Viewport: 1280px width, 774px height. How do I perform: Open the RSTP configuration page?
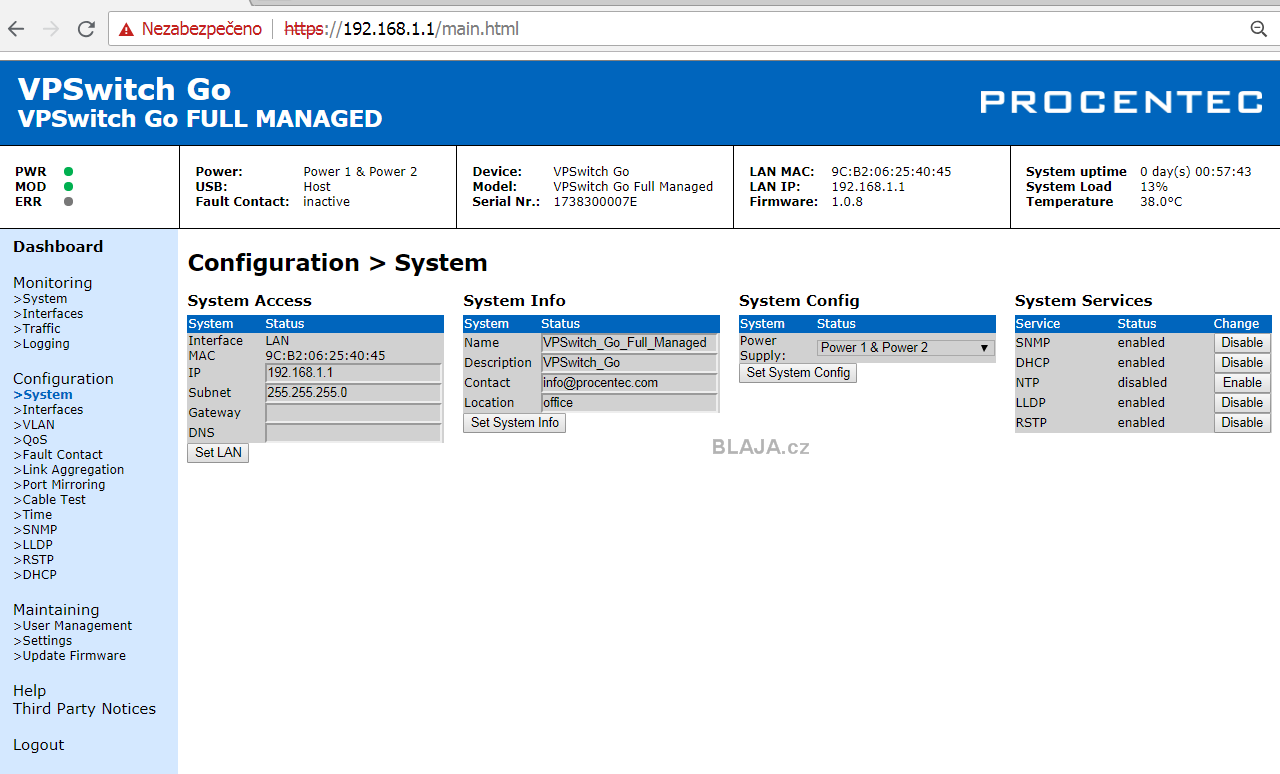point(34,560)
